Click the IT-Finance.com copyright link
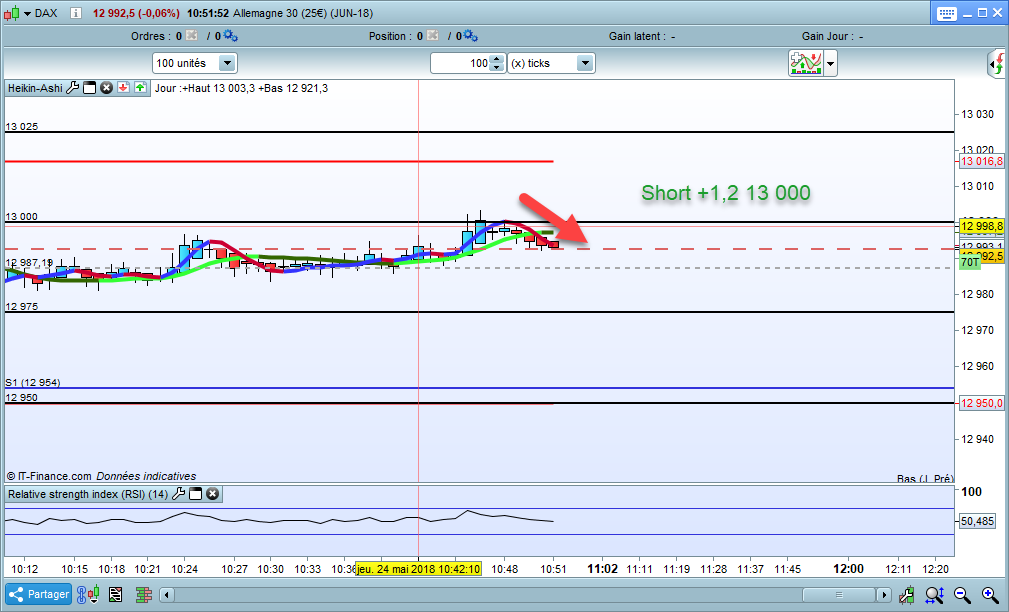 click(49, 476)
